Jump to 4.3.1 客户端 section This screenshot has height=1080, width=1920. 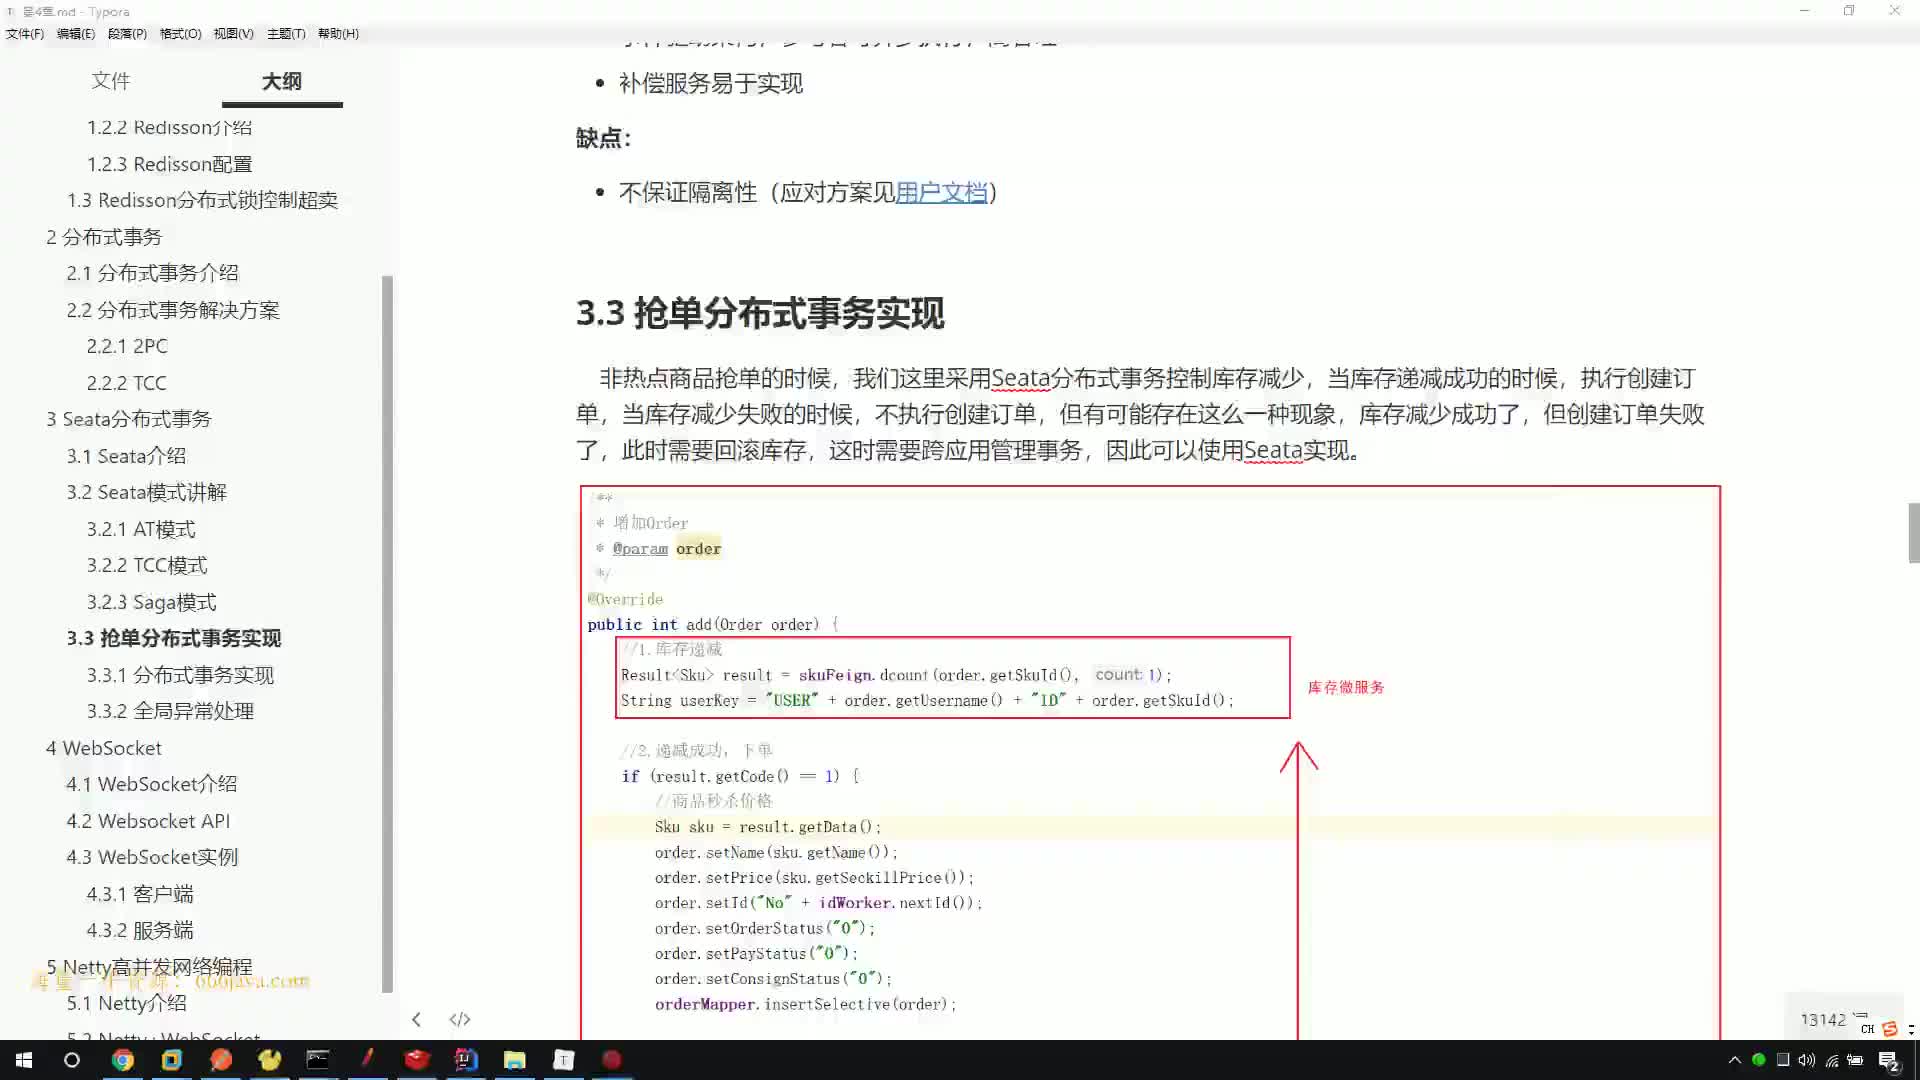coord(140,894)
